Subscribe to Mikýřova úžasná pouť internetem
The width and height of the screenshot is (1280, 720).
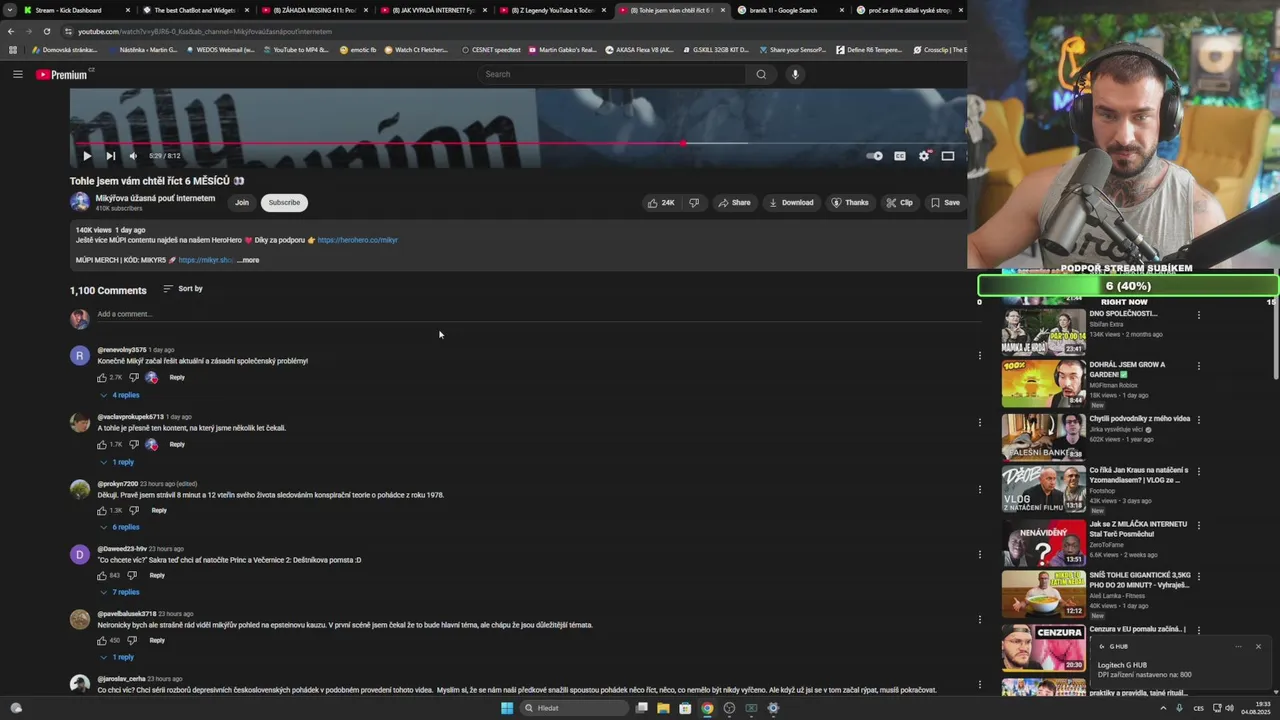pos(284,203)
